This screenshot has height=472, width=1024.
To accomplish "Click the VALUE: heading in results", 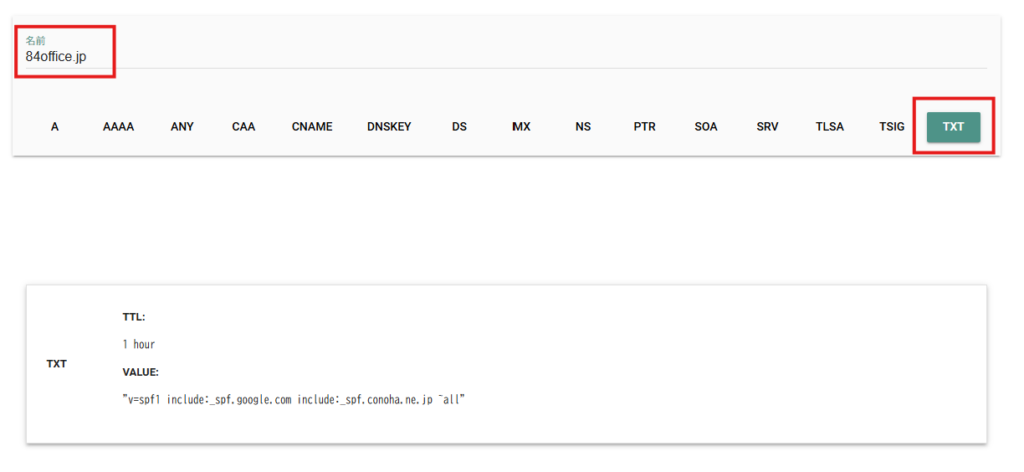I will (140, 372).
